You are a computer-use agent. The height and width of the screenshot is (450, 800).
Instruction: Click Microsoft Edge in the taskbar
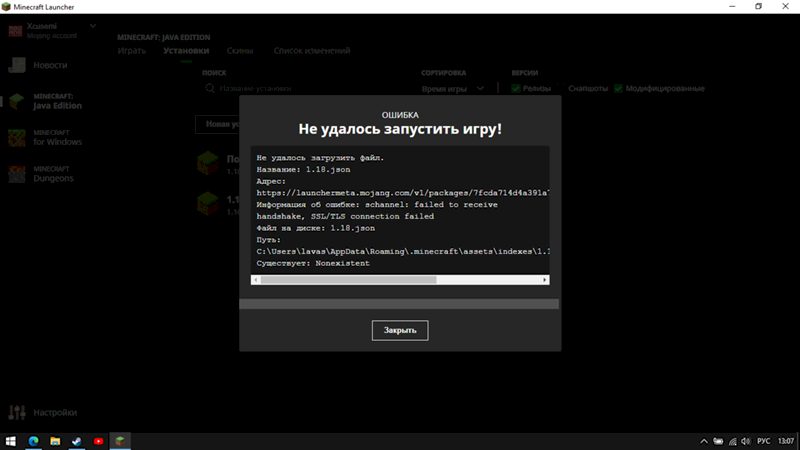coord(33,440)
